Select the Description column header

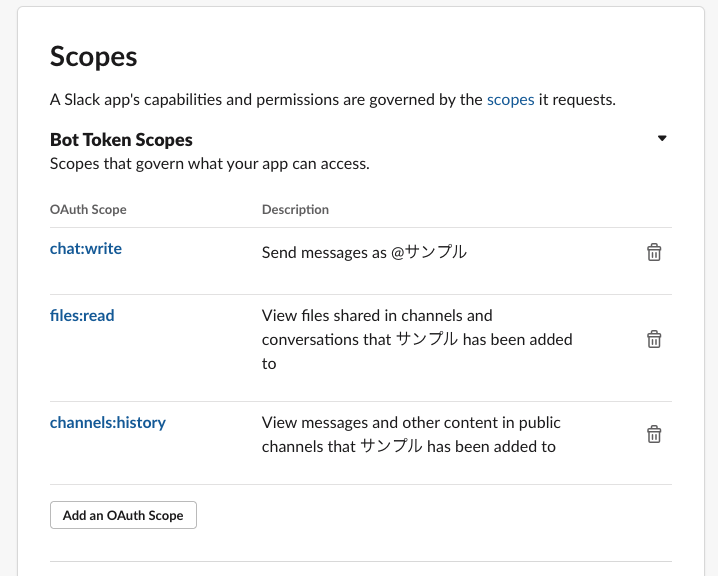point(295,209)
